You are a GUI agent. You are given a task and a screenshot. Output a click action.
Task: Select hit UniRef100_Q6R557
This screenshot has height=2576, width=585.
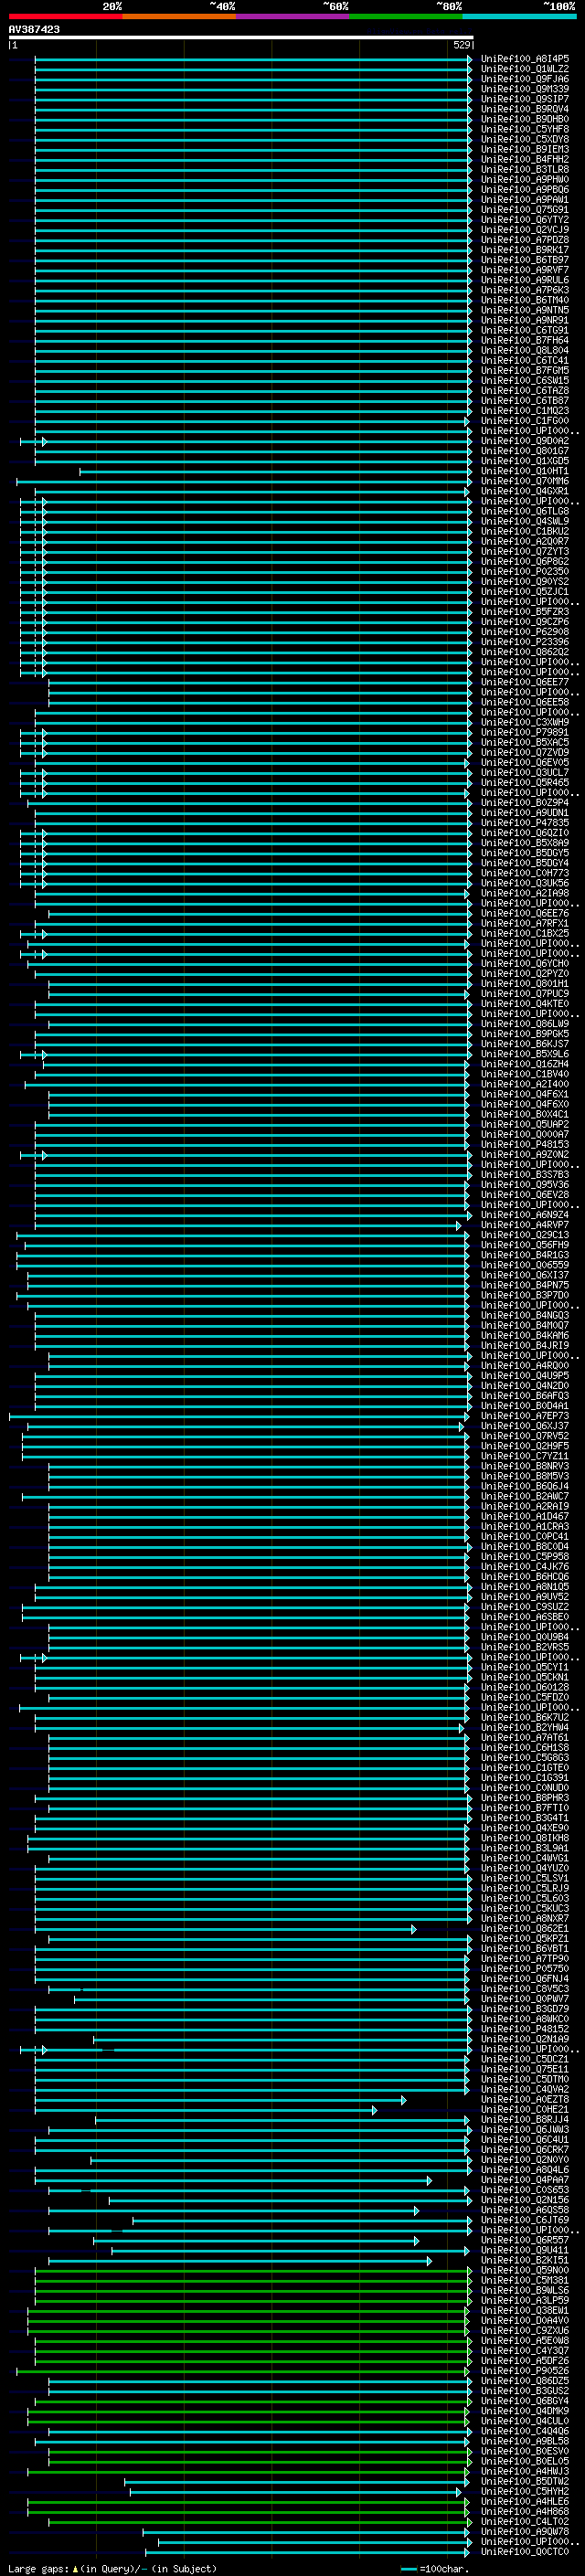pyautogui.click(x=524, y=2240)
